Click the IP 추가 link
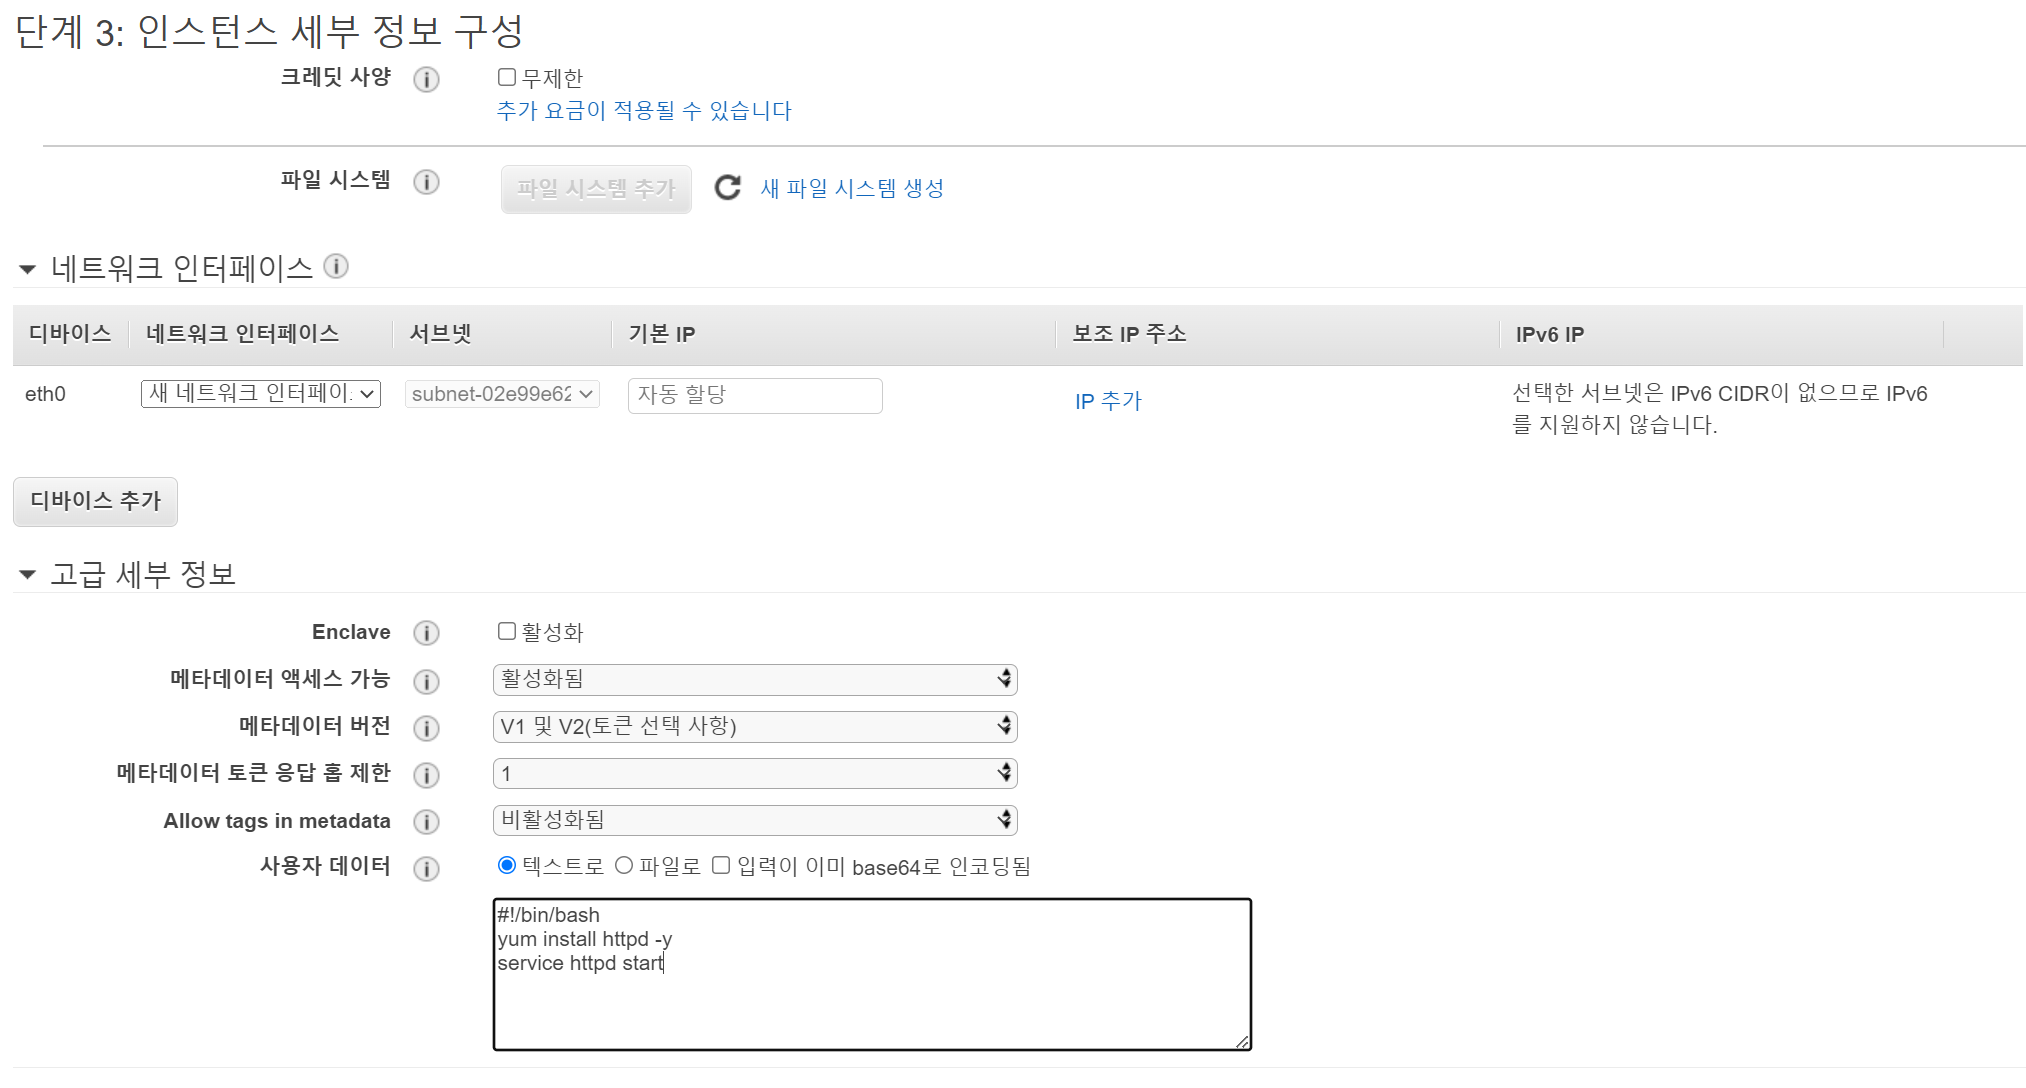This screenshot has height=1088, width=2026. pyautogui.click(x=1107, y=401)
